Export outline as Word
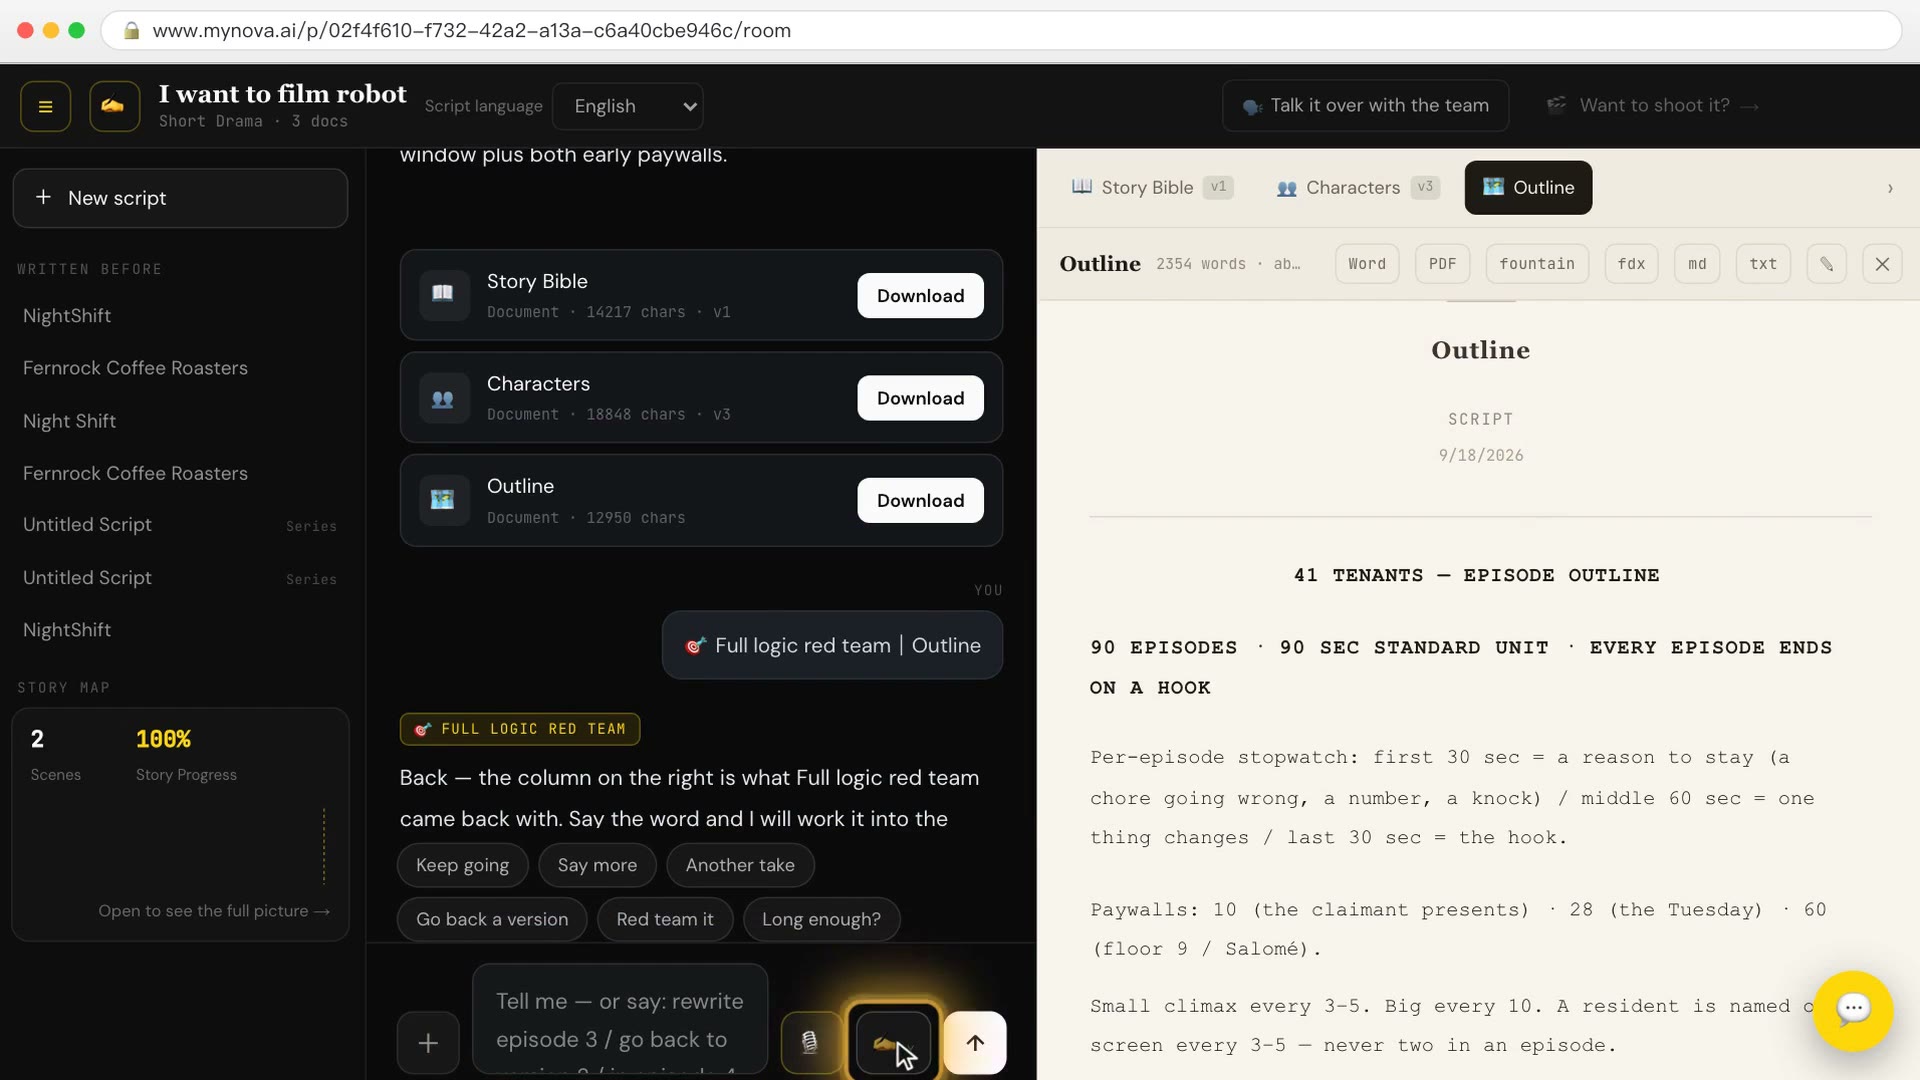1920x1080 pixels. click(x=1367, y=264)
